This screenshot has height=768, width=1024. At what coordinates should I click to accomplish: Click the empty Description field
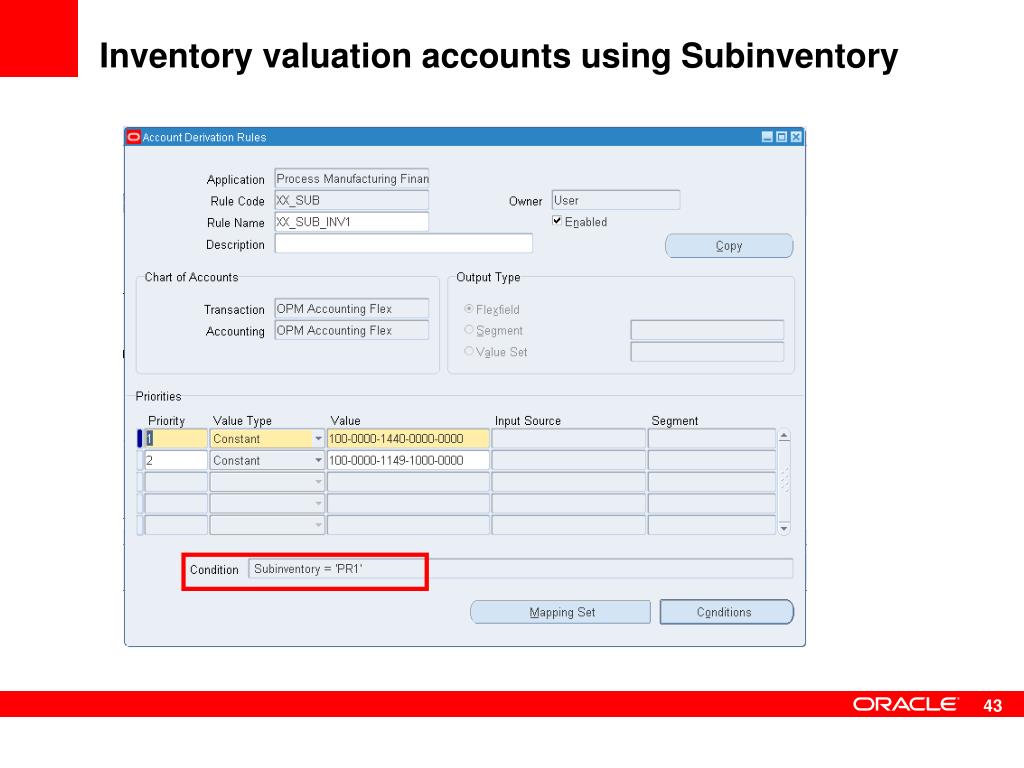404,244
